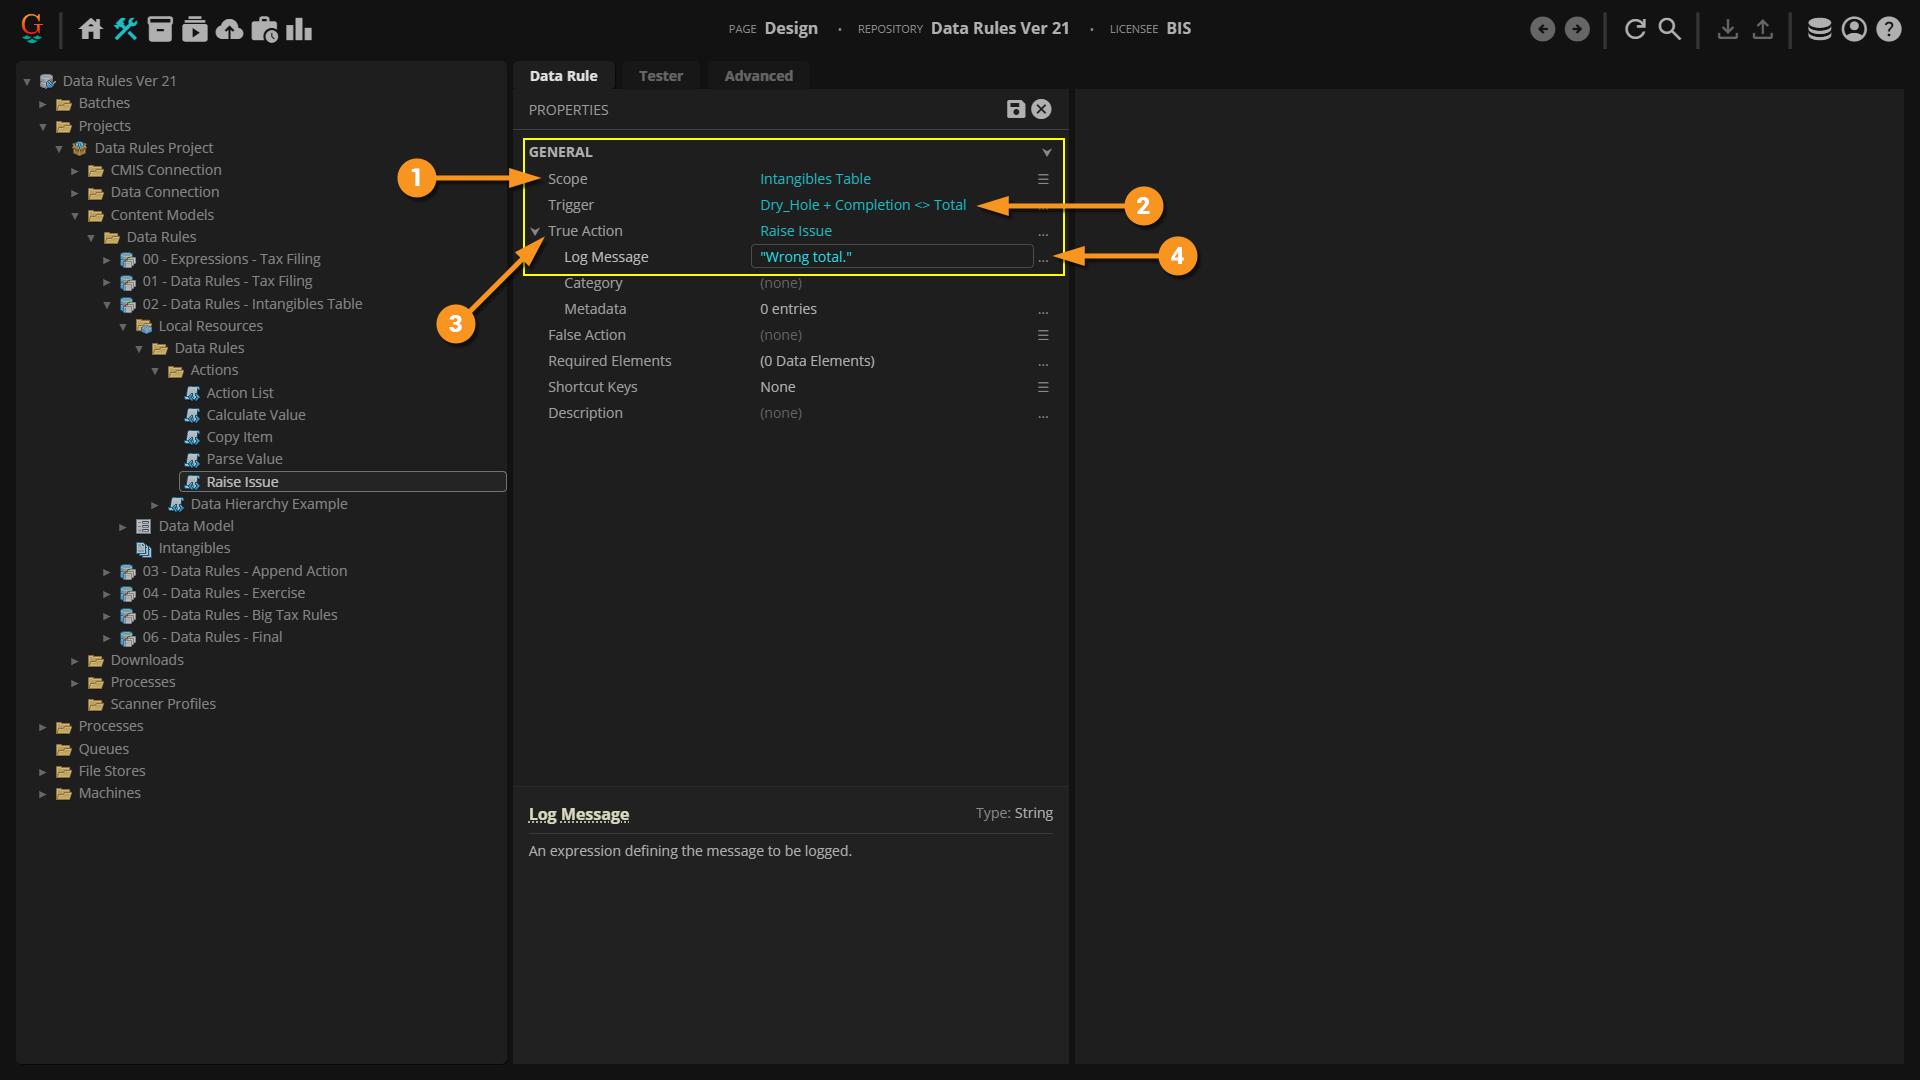This screenshot has height=1080, width=1920.
Task: Open Shortcut Keys dropdown list button
Action: tap(1042, 387)
